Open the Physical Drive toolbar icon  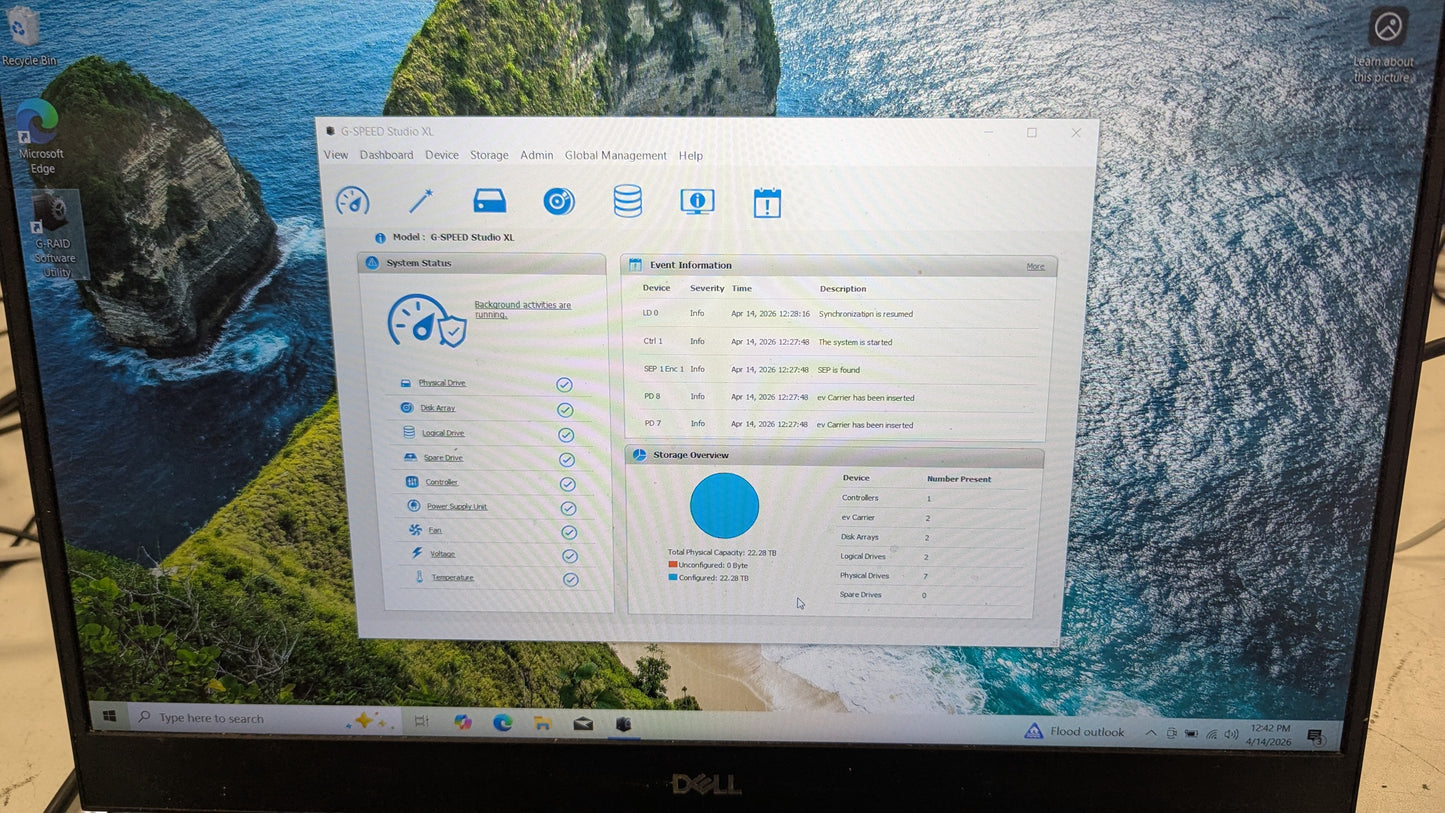click(x=490, y=200)
